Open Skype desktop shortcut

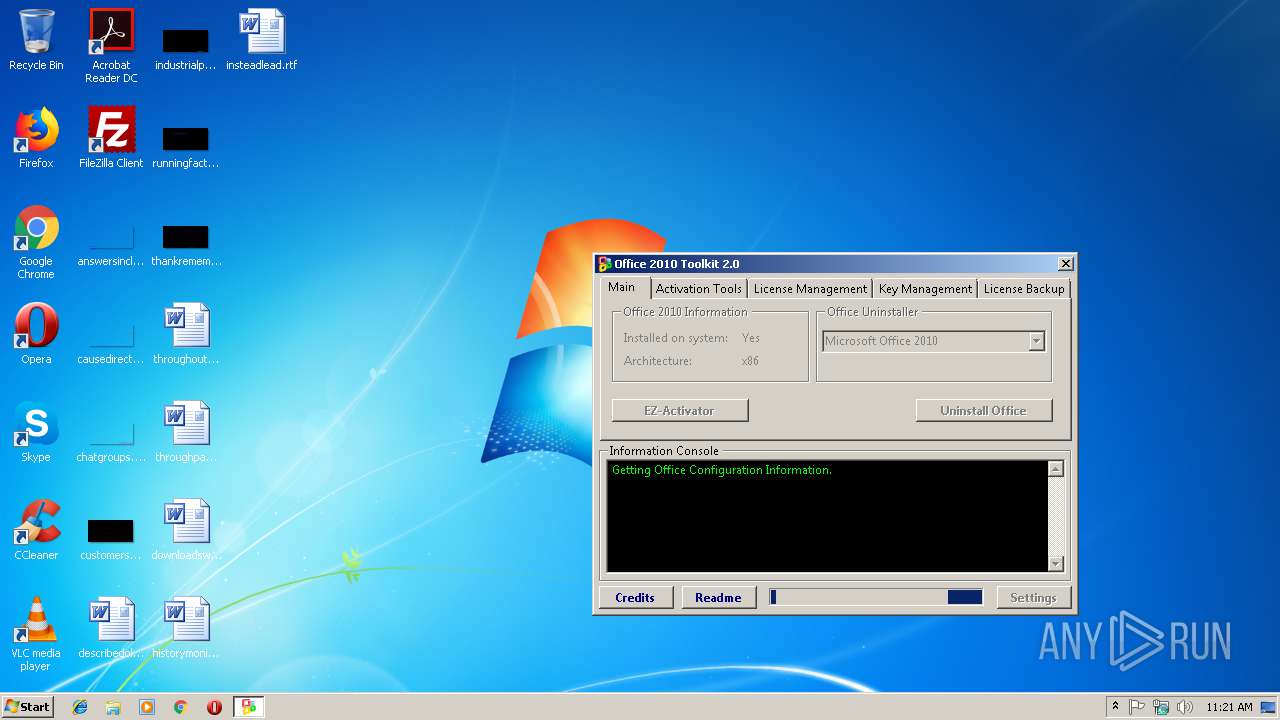pyautogui.click(x=36, y=433)
